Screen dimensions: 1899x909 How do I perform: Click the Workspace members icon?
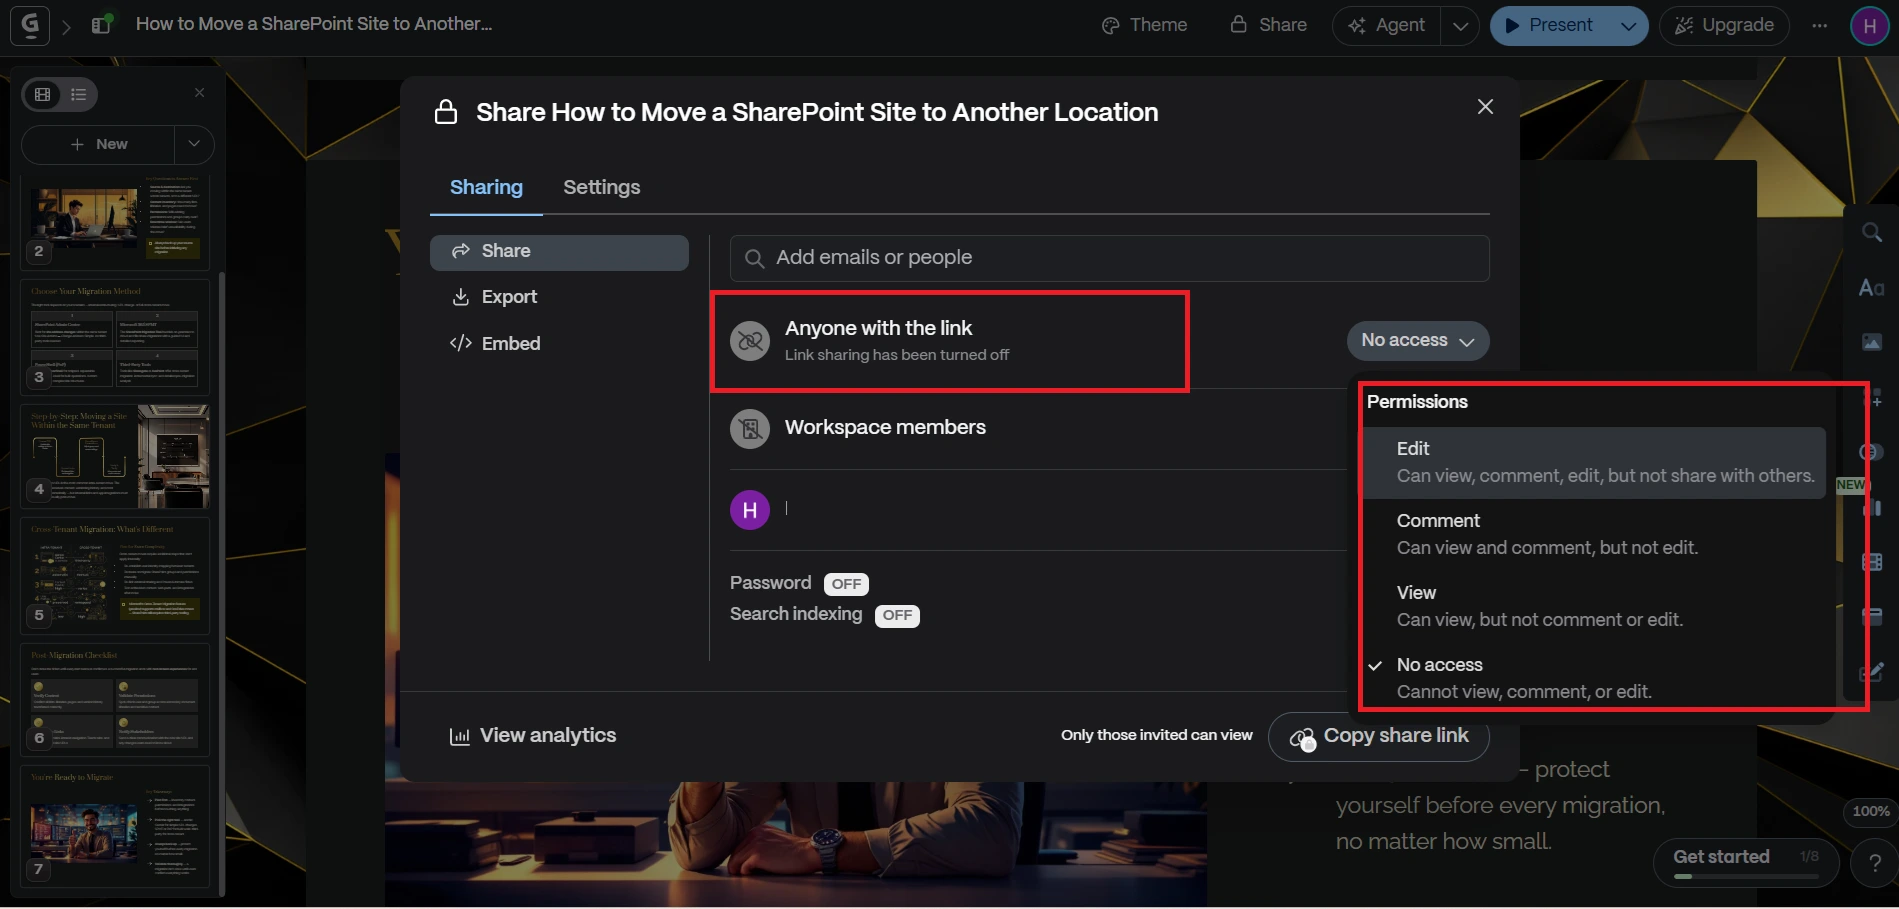750,429
